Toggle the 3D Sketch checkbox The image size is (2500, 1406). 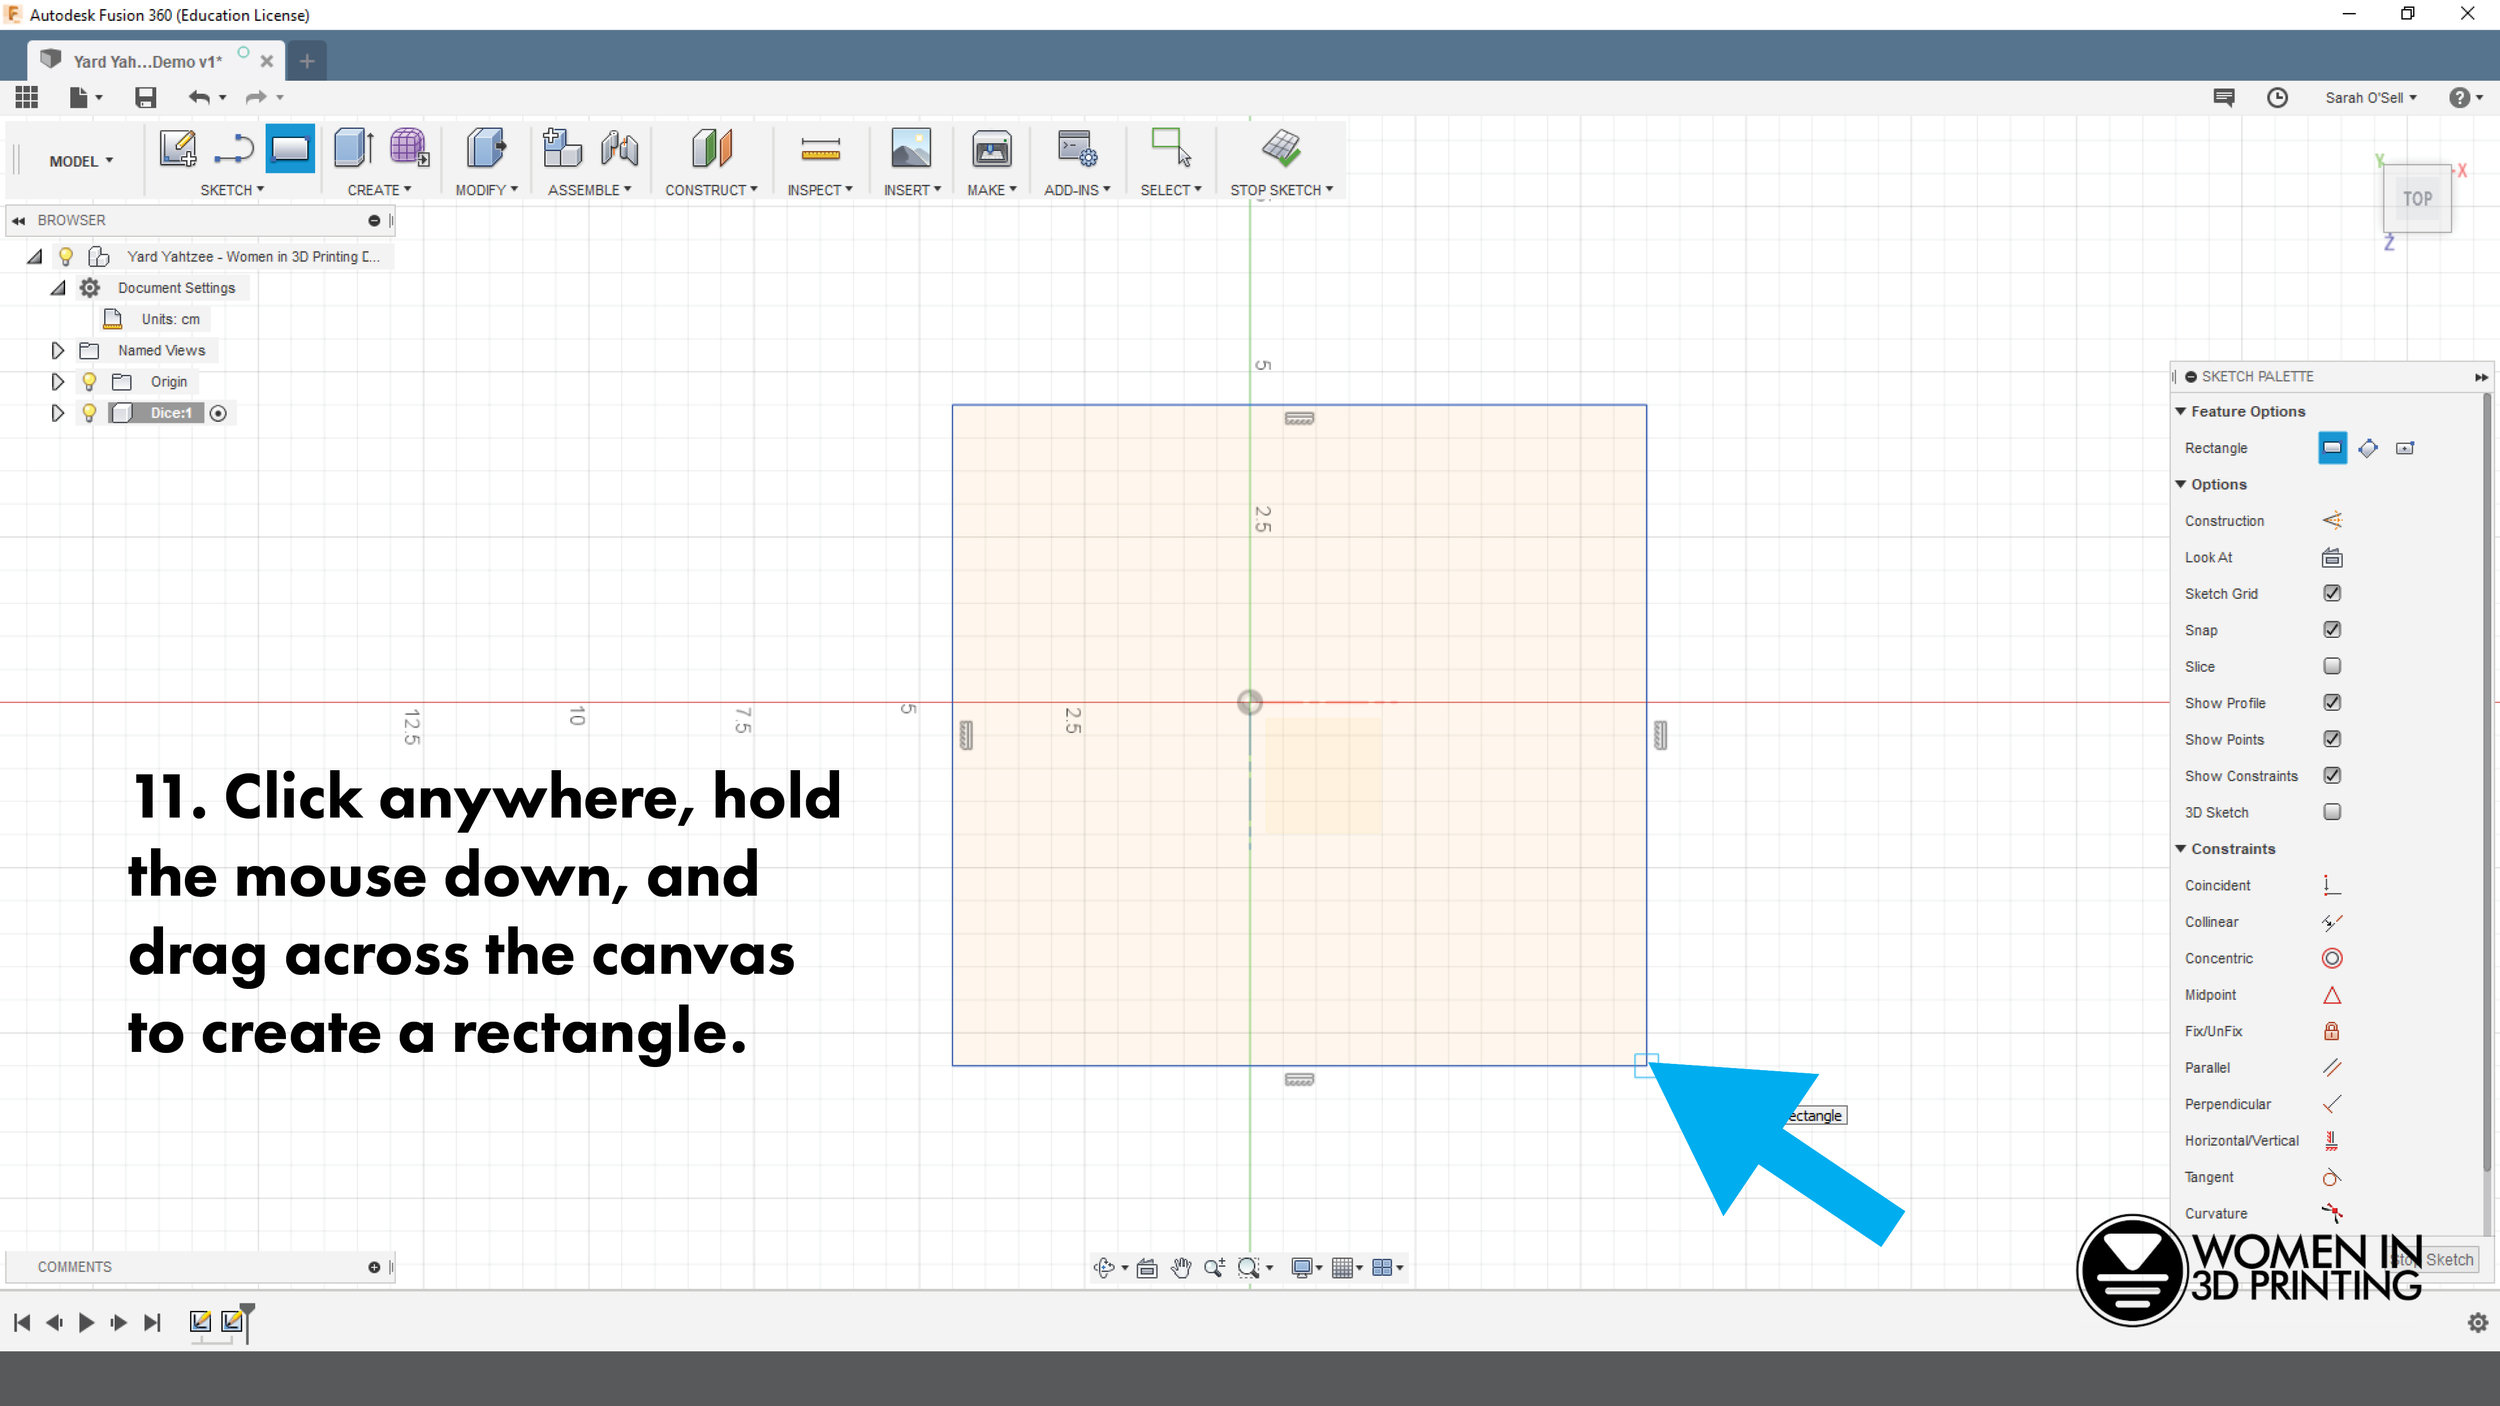[2331, 812]
